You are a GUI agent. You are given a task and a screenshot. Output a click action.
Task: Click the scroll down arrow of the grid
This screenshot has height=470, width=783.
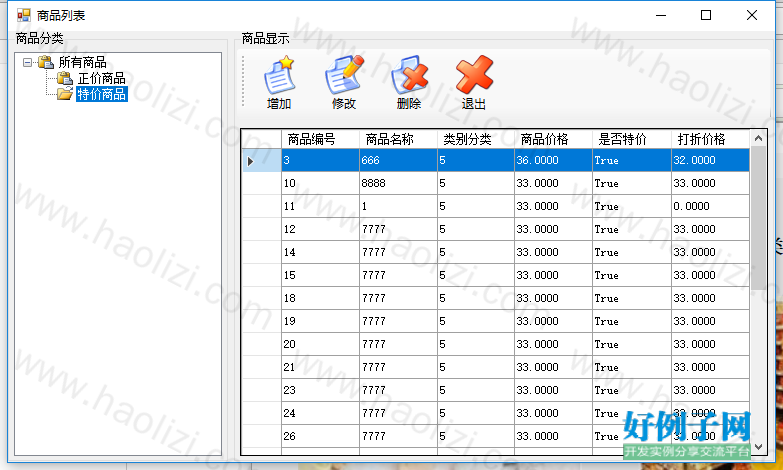coord(759,447)
